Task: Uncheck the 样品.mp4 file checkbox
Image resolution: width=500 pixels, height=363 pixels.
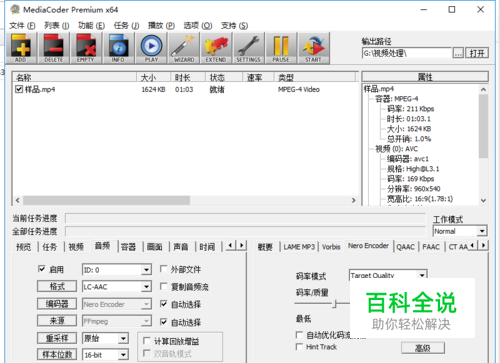Action: [19, 89]
